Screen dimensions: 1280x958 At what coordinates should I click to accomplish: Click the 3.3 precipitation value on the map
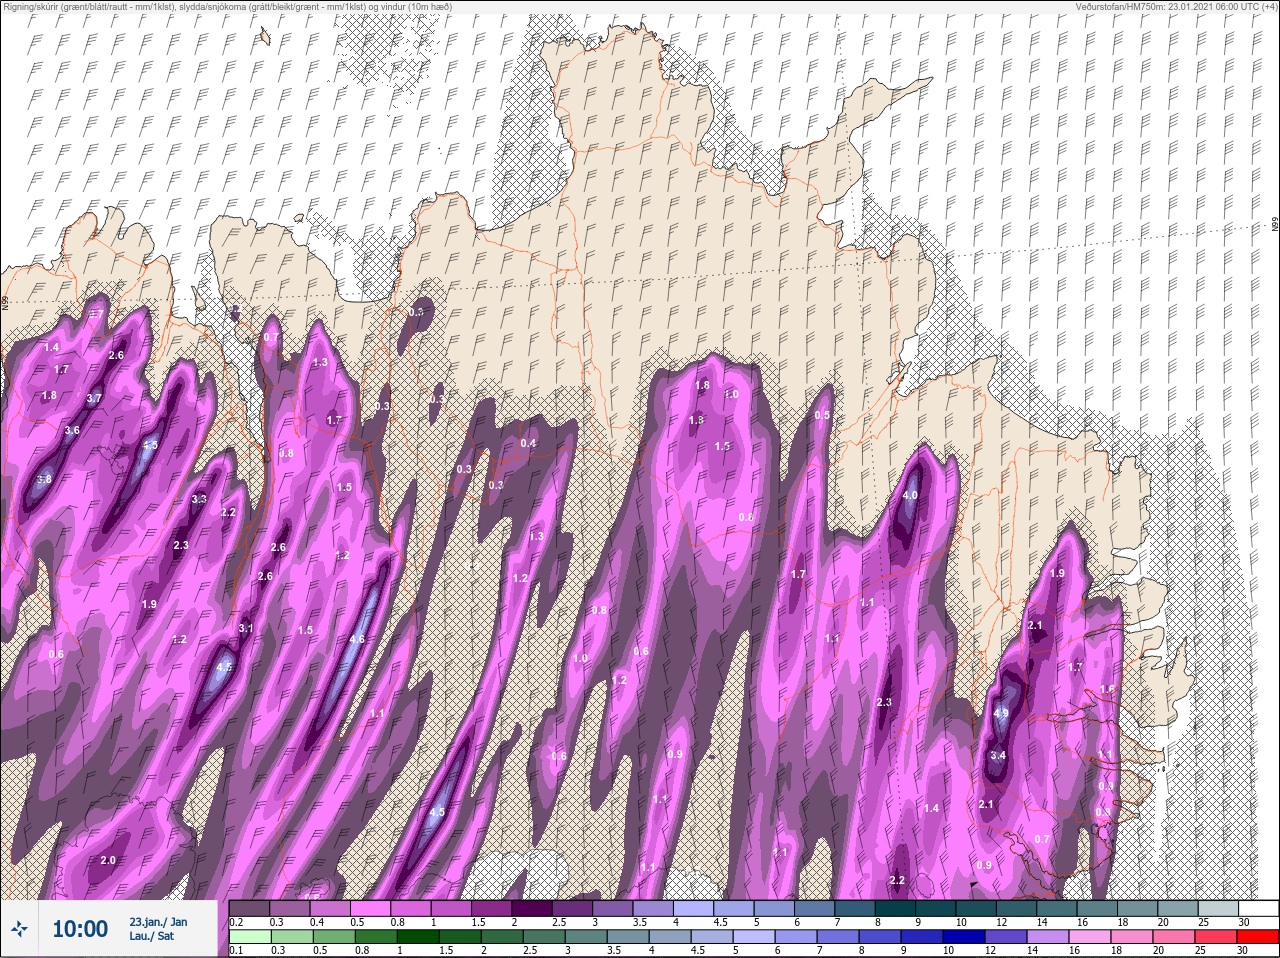(x=199, y=499)
